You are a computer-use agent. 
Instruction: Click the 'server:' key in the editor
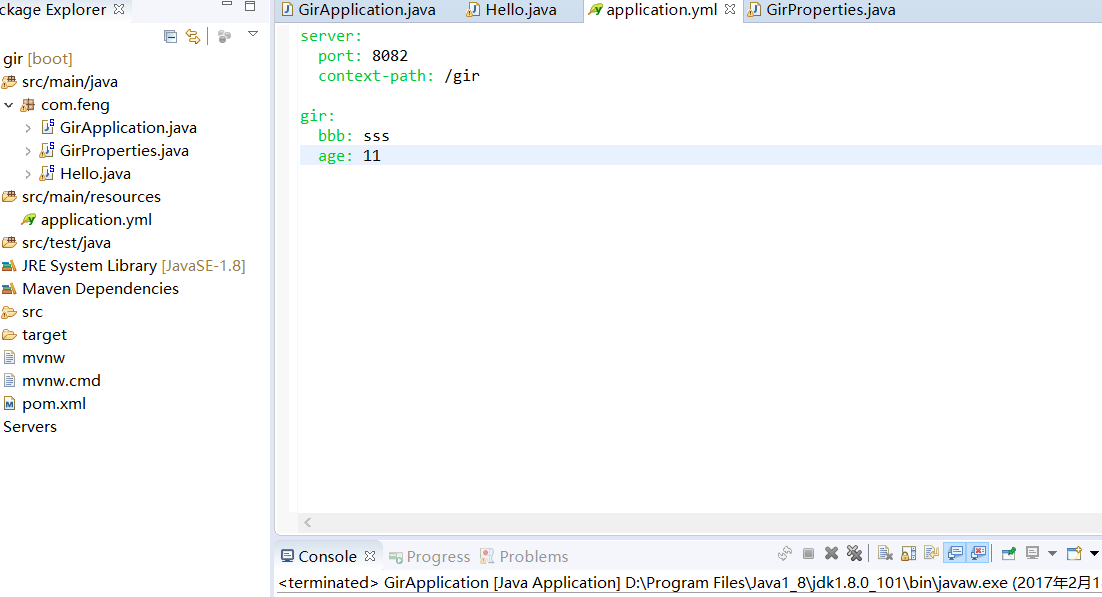(x=331, y=36)
